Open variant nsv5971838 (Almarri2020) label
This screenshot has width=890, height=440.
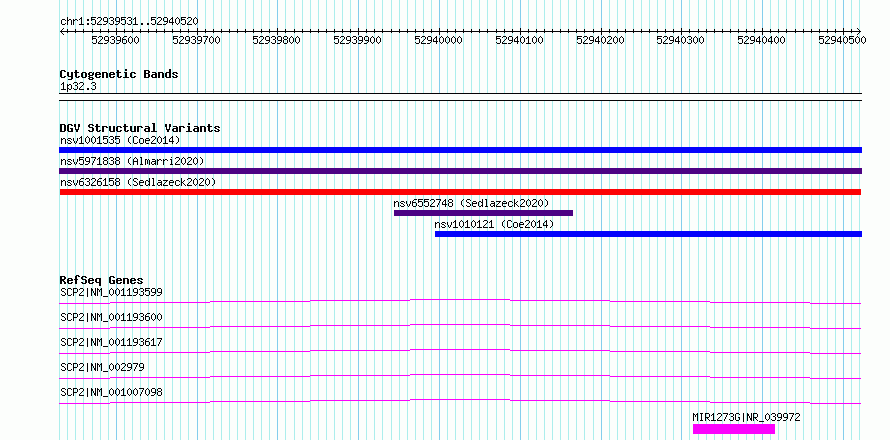pyautogui.click(x=132, y=161)
